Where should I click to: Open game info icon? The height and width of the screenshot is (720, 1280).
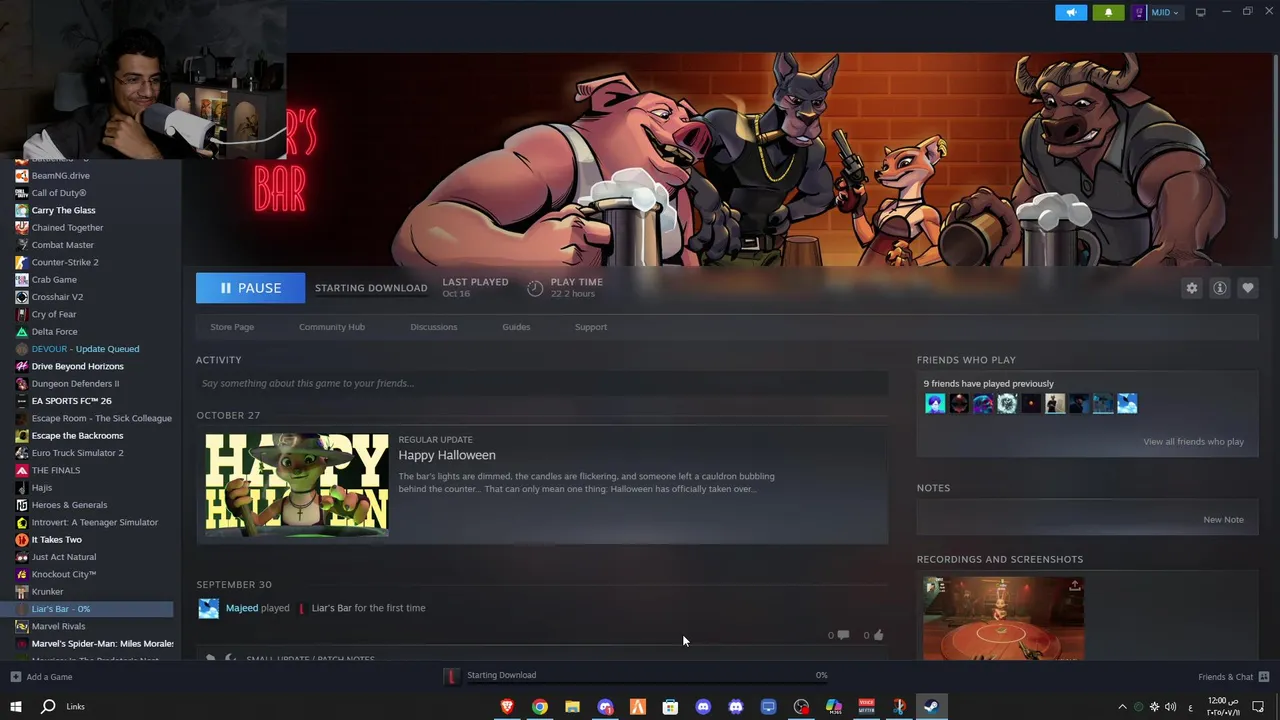[1220, 288]
